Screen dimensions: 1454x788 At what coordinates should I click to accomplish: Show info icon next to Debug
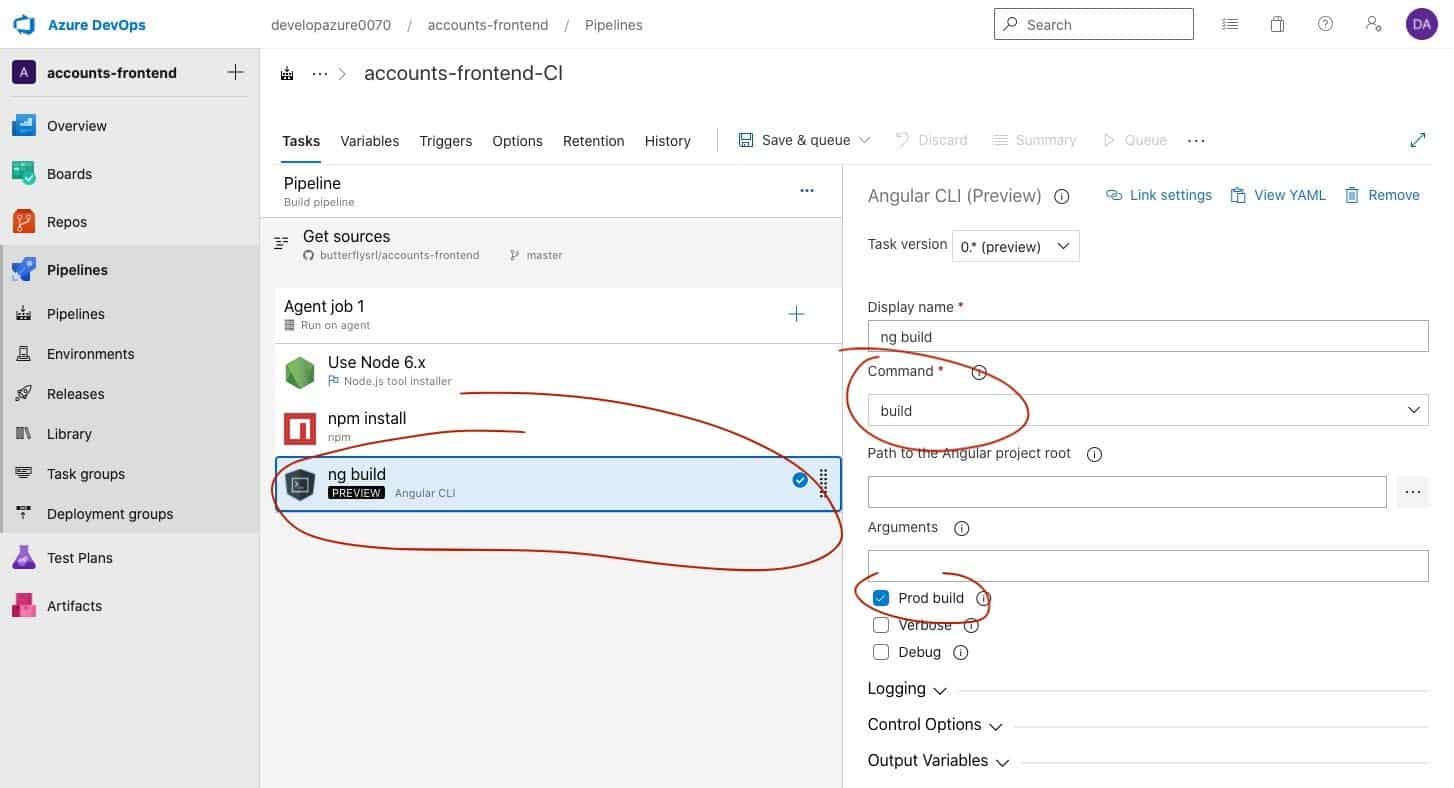(961, 652)
